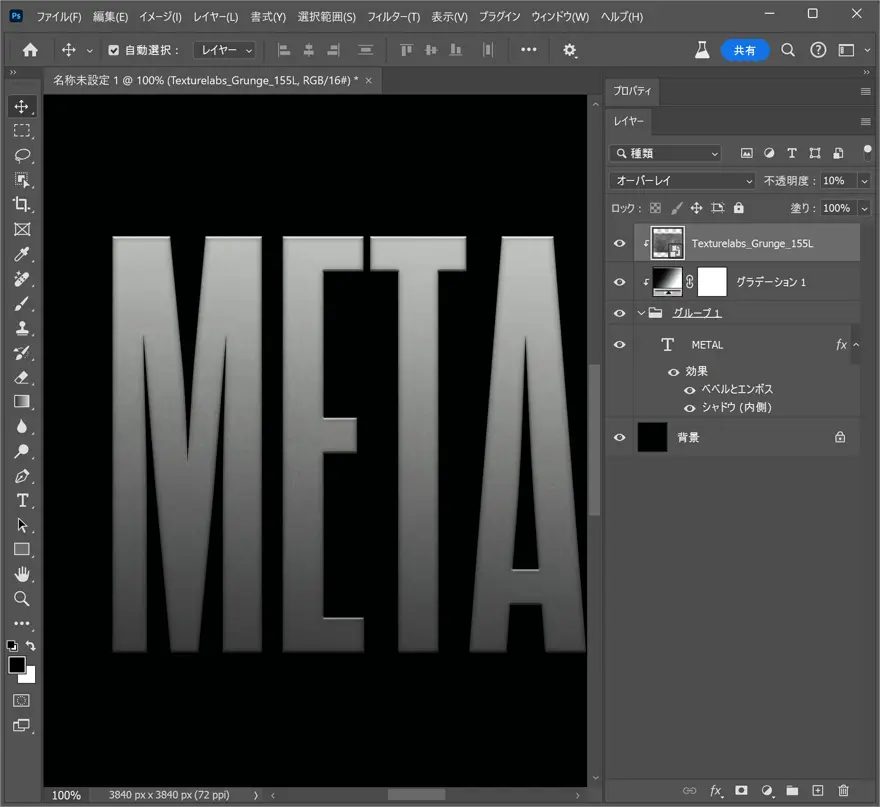Select the Texturelabs_Grunge_155L layer name

pyautogui.click(x=752, y=244)
